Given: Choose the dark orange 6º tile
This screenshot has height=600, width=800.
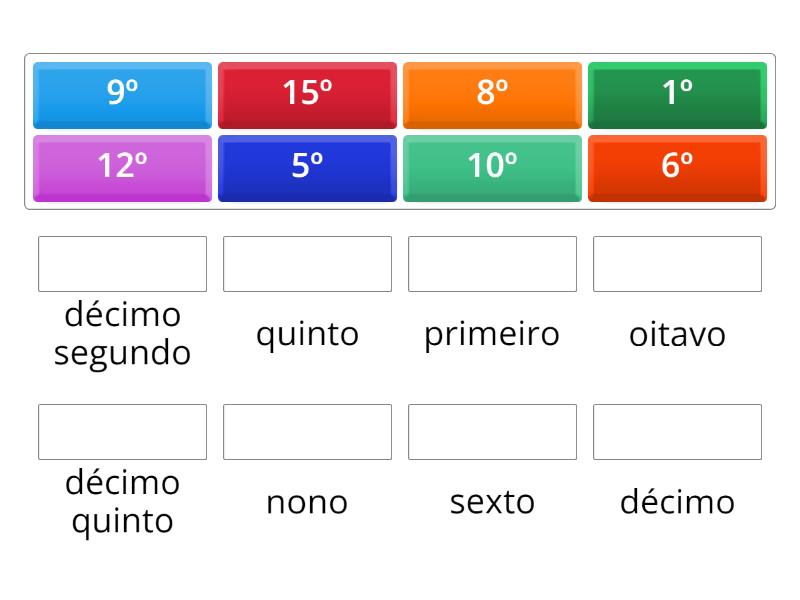Looking at the screenshot, I should (x=678, y=168).
